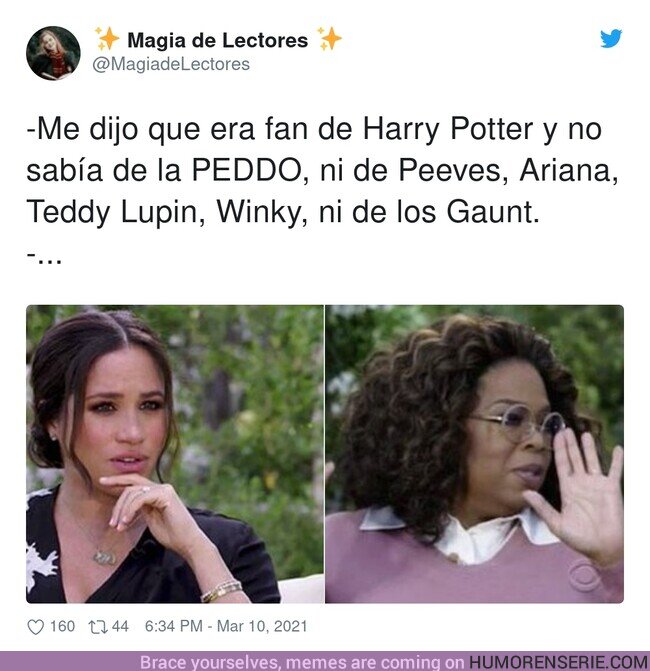Screen dimensions: 650x671
Task: Open the Magia de Lectores display name
Action: tap(218, 40)
